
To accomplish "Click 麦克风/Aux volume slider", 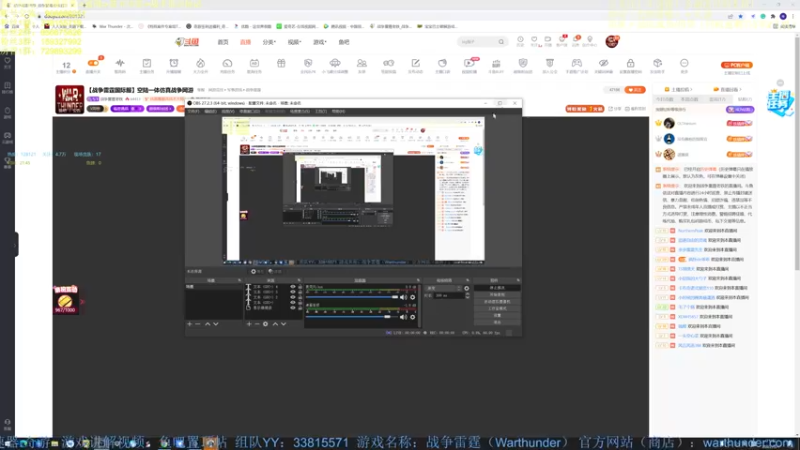I will [353, 297].
